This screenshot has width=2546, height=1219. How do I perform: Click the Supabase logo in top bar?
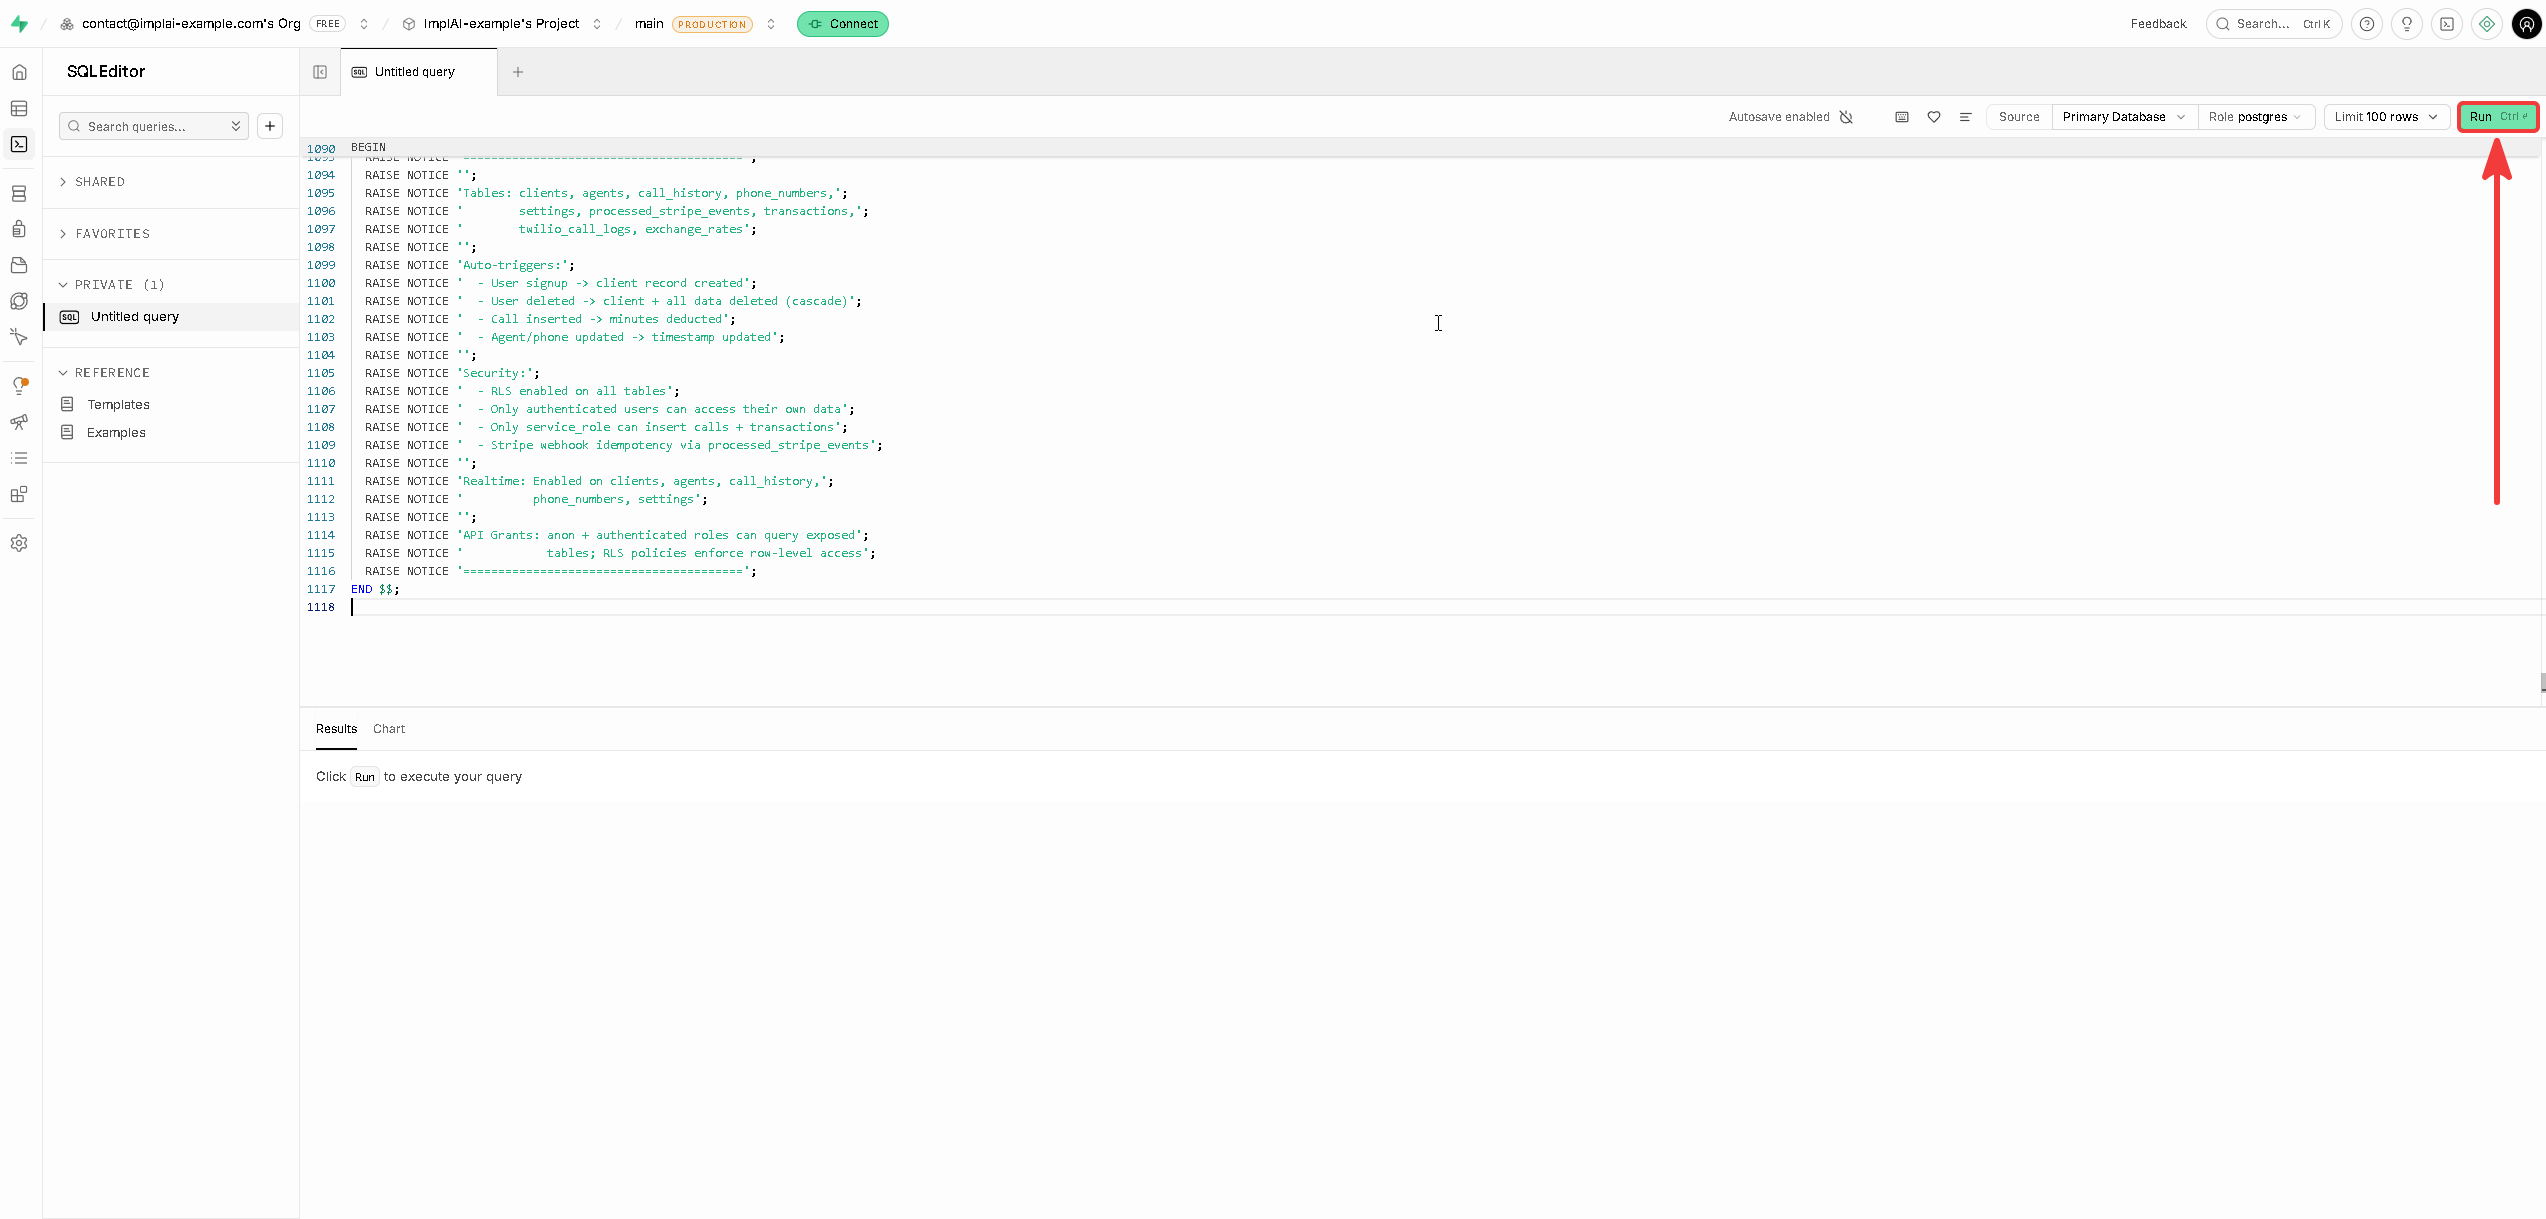[x=19, y=24]
